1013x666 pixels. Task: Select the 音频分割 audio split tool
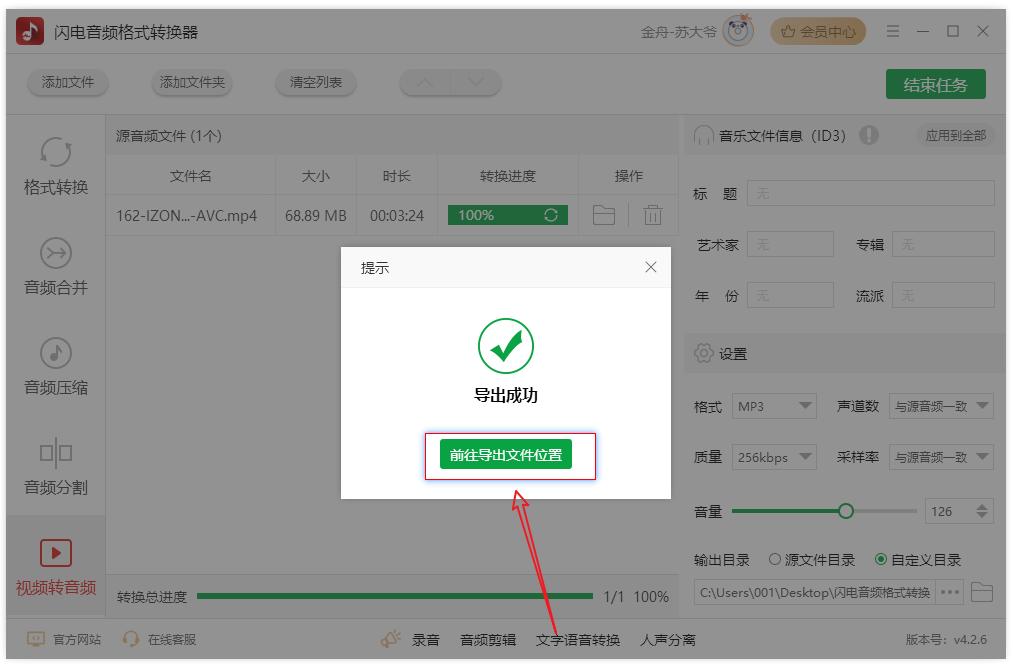[x=56, y=466]
